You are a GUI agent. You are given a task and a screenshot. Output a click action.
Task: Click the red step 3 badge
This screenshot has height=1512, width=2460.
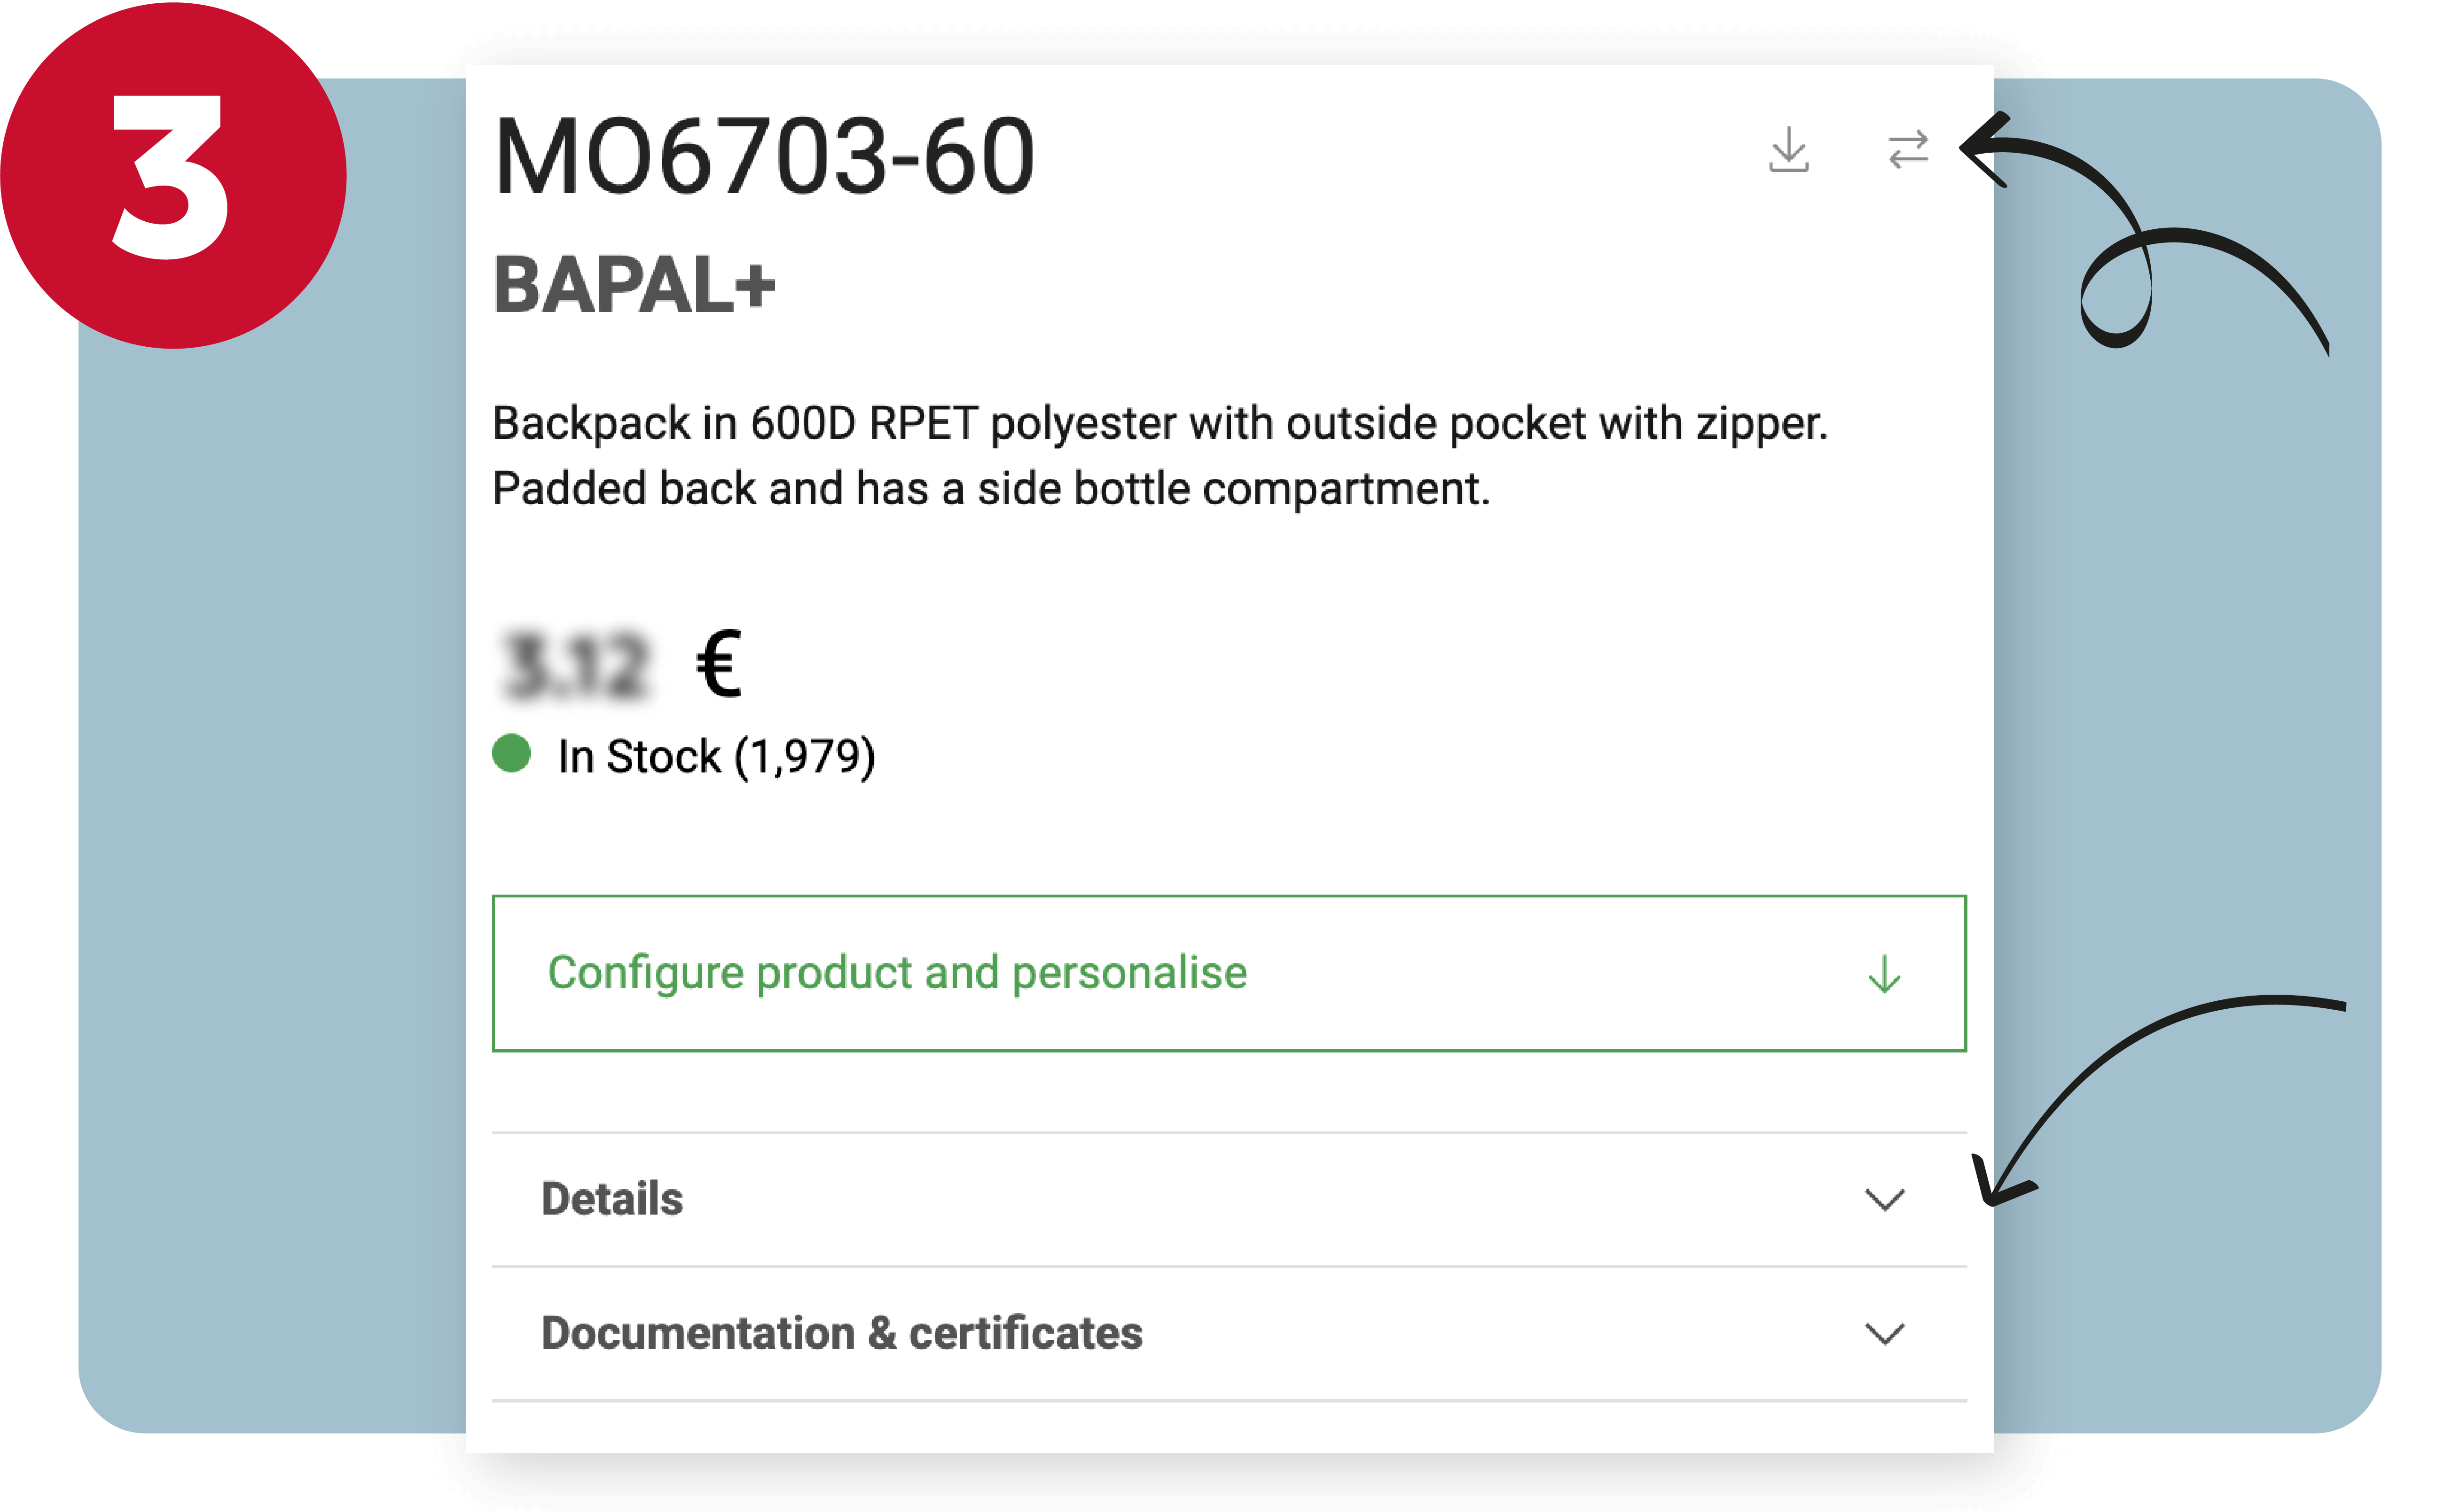coord(173,176)
